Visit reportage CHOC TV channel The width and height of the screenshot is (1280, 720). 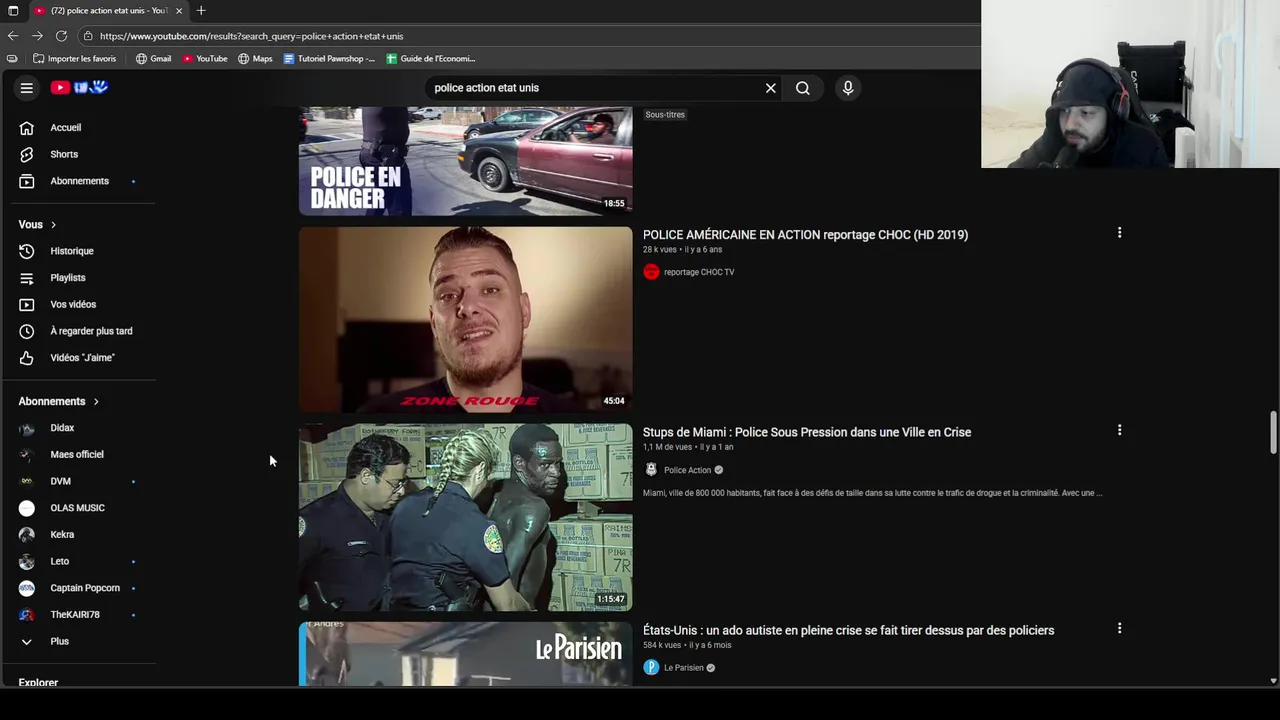[x=699, y=272]
